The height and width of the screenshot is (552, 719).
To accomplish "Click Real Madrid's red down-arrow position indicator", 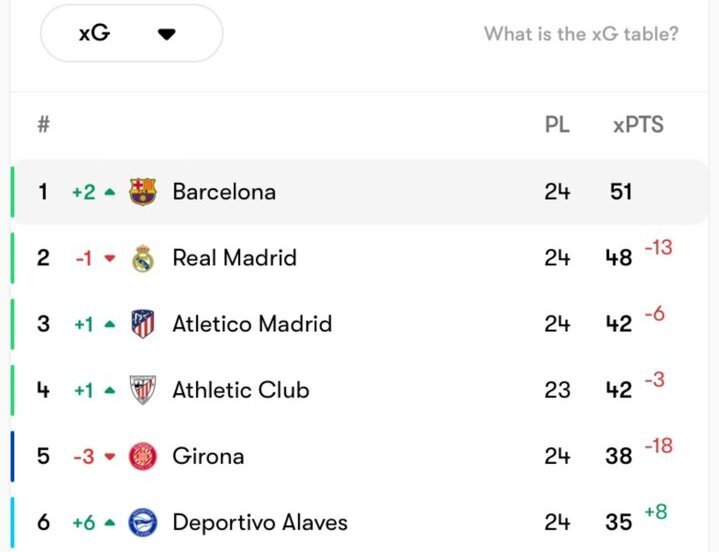I will pos(110,258).
